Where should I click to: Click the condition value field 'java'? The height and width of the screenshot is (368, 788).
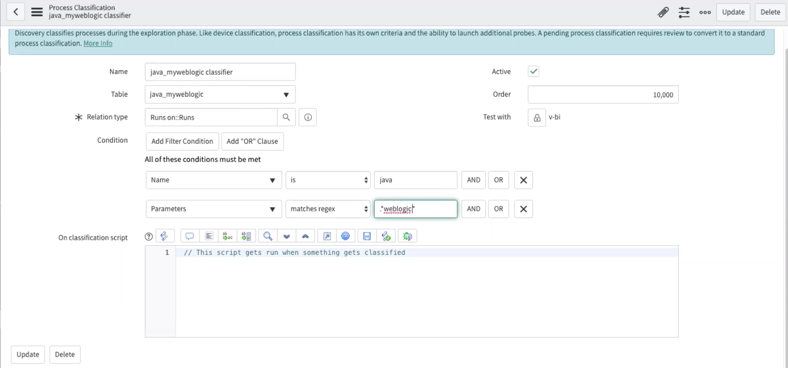416,180
